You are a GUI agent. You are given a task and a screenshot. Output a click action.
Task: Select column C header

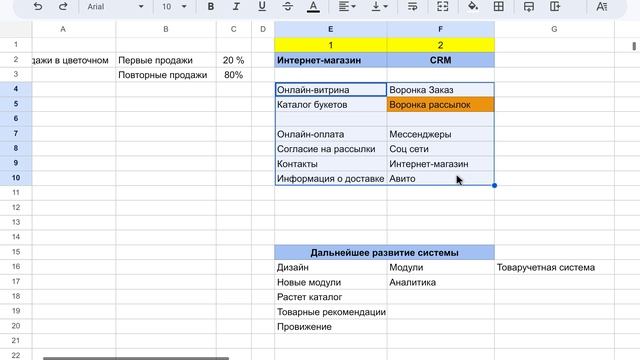tap(233, 29)
